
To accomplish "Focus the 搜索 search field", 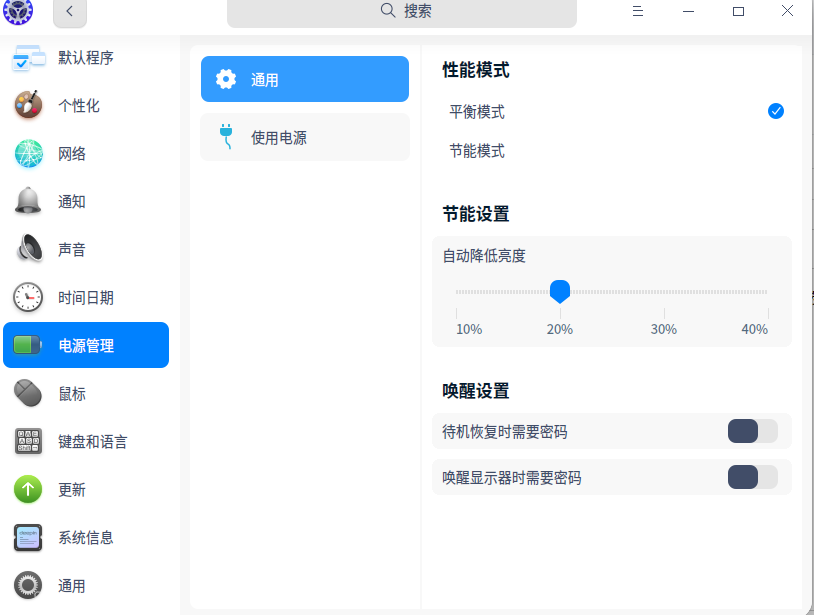I will click(x=402, y=11).
